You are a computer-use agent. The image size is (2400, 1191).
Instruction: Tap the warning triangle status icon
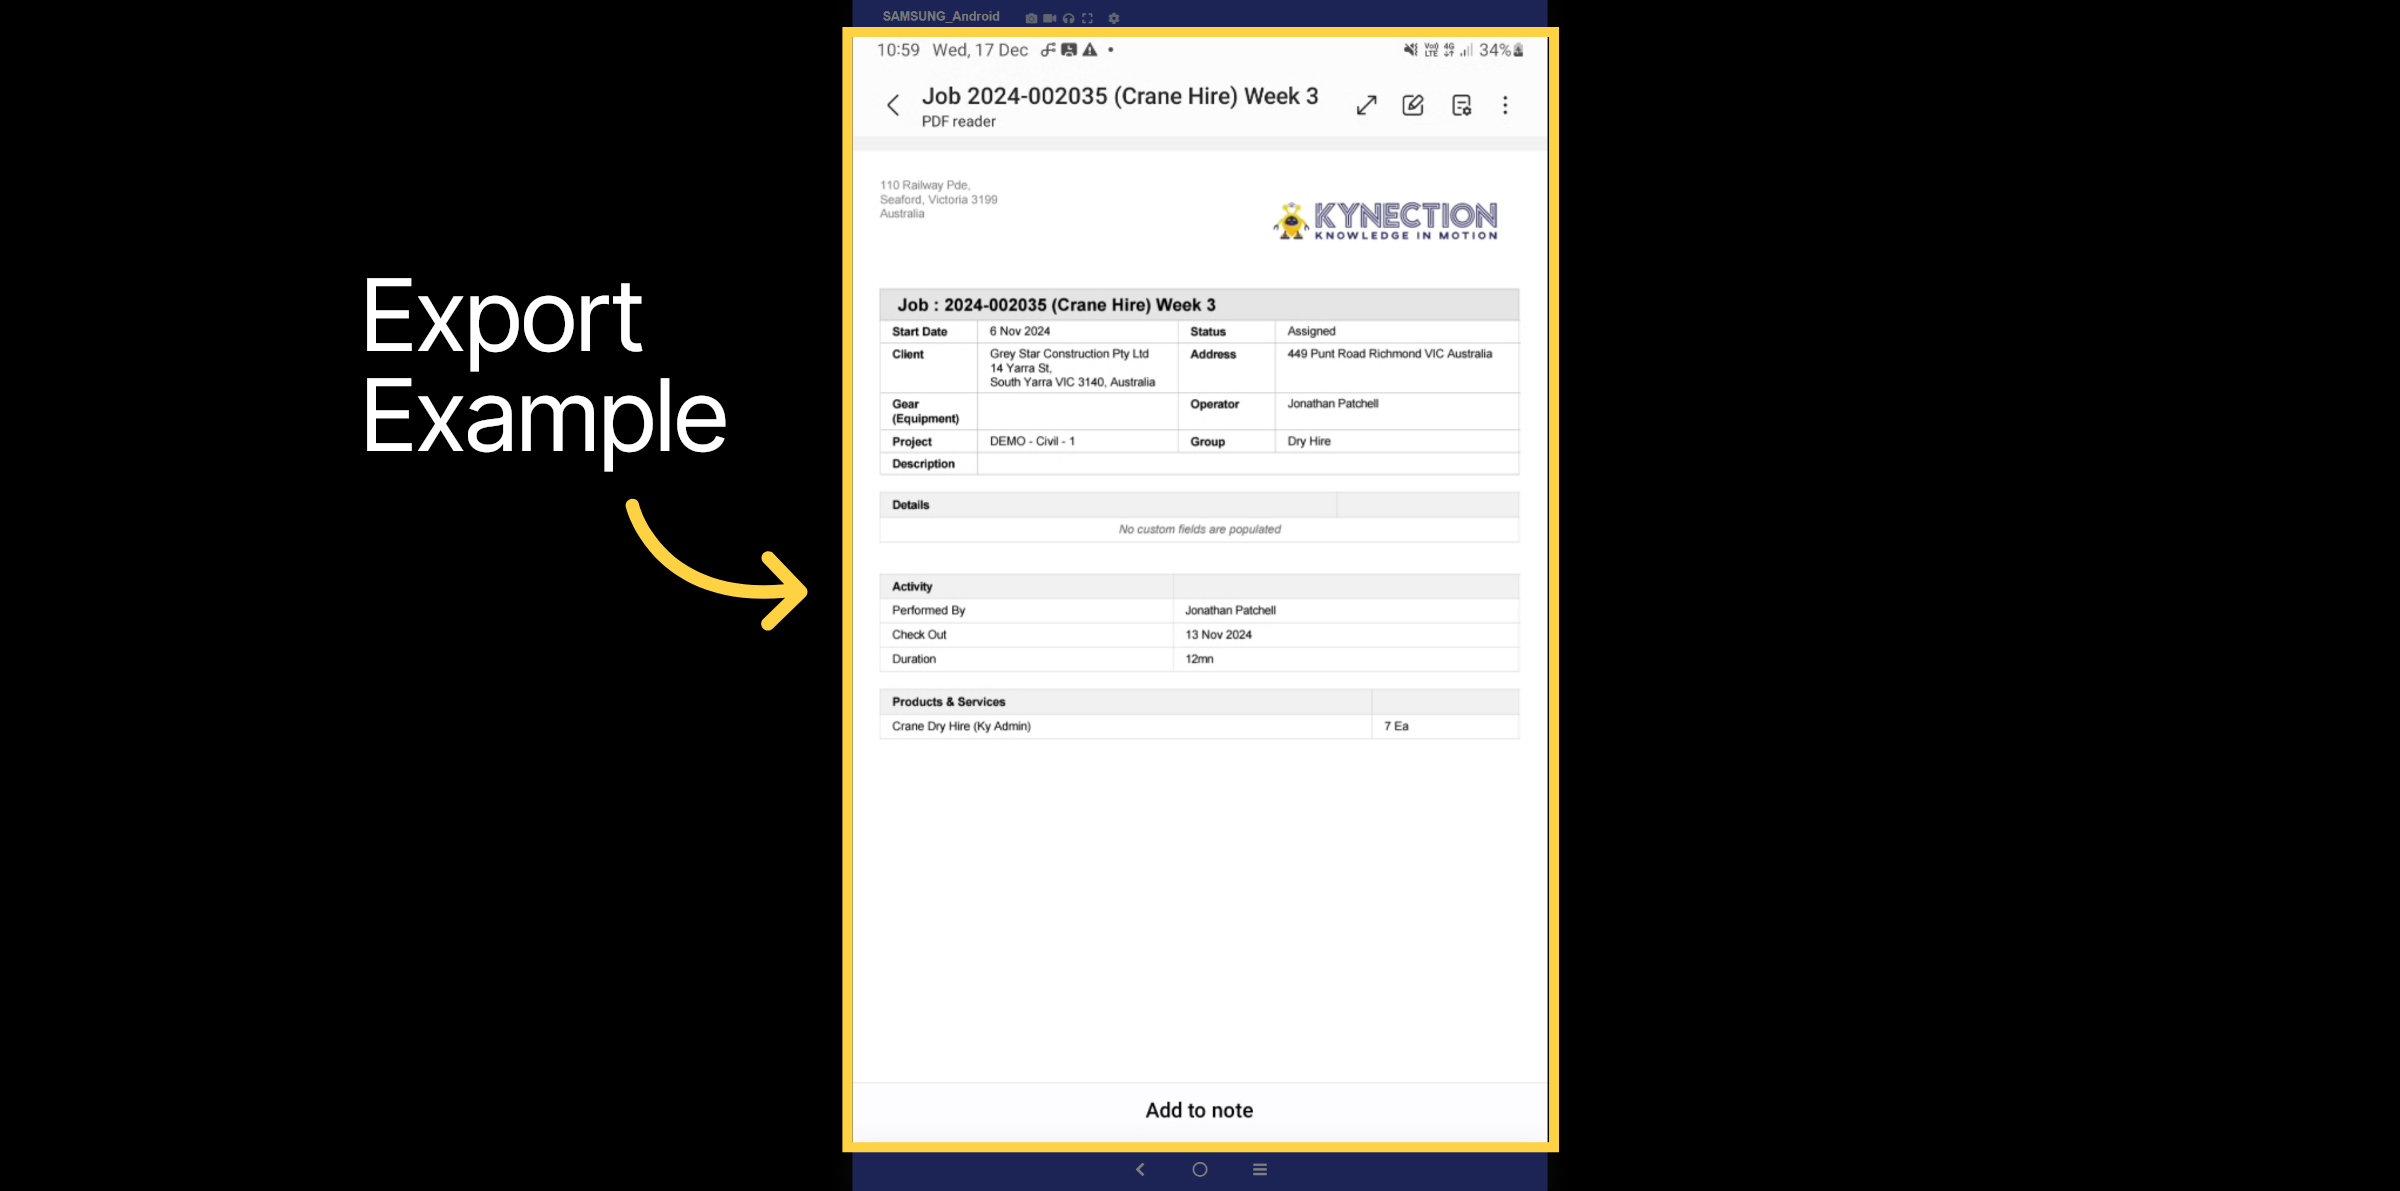click(x=1090, y=50)
